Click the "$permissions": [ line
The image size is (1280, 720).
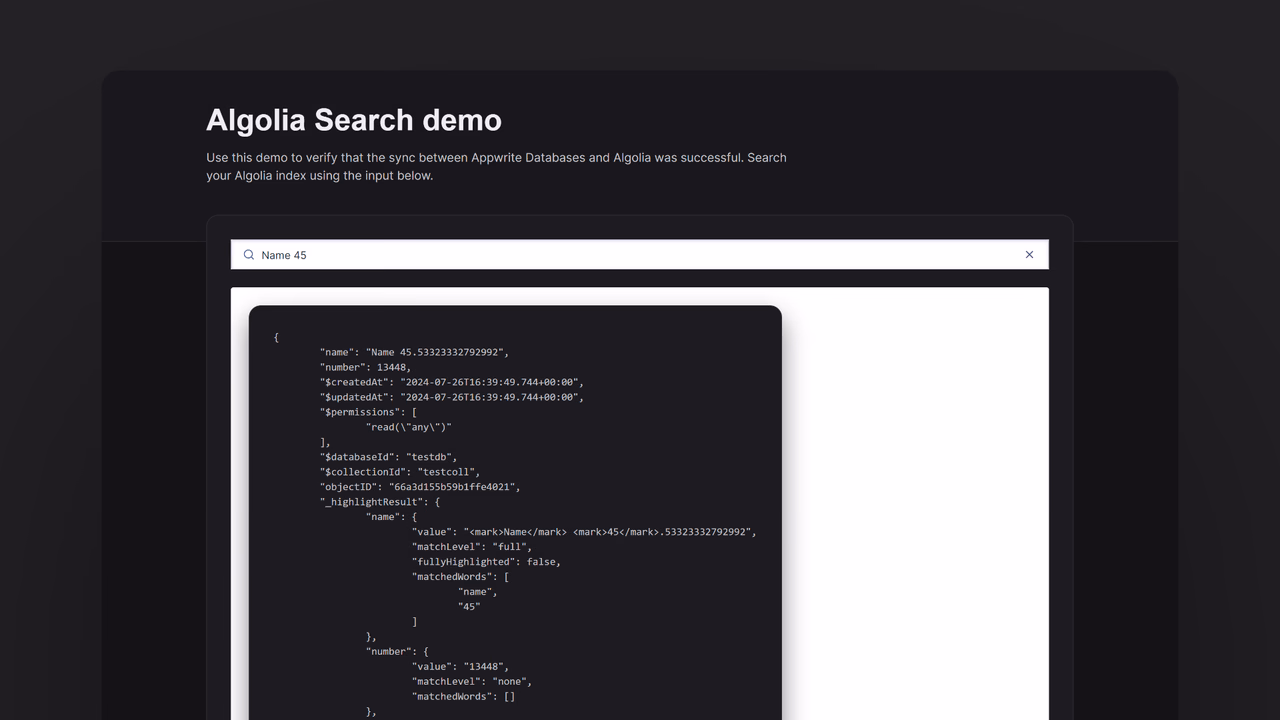[368, 412]
